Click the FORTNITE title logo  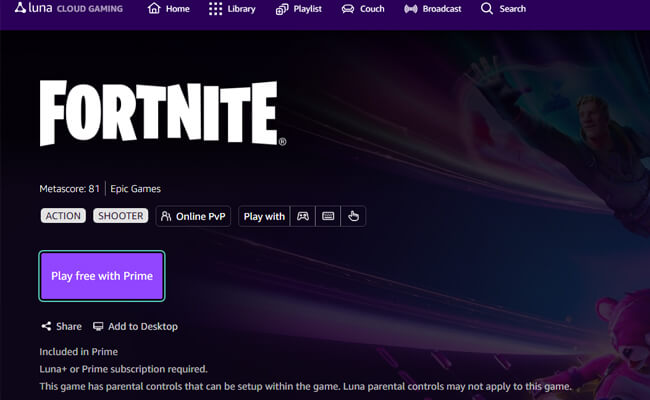coord(162,113)
